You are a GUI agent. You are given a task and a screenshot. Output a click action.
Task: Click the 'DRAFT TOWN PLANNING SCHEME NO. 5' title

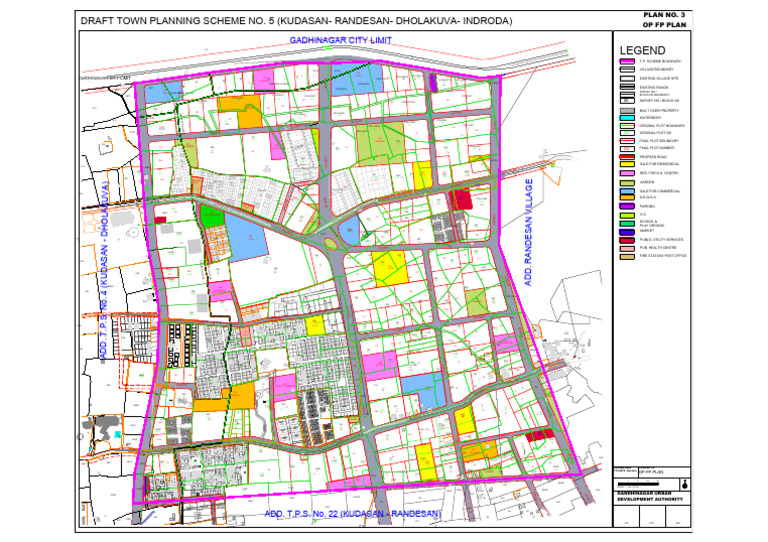pos(177,21)
